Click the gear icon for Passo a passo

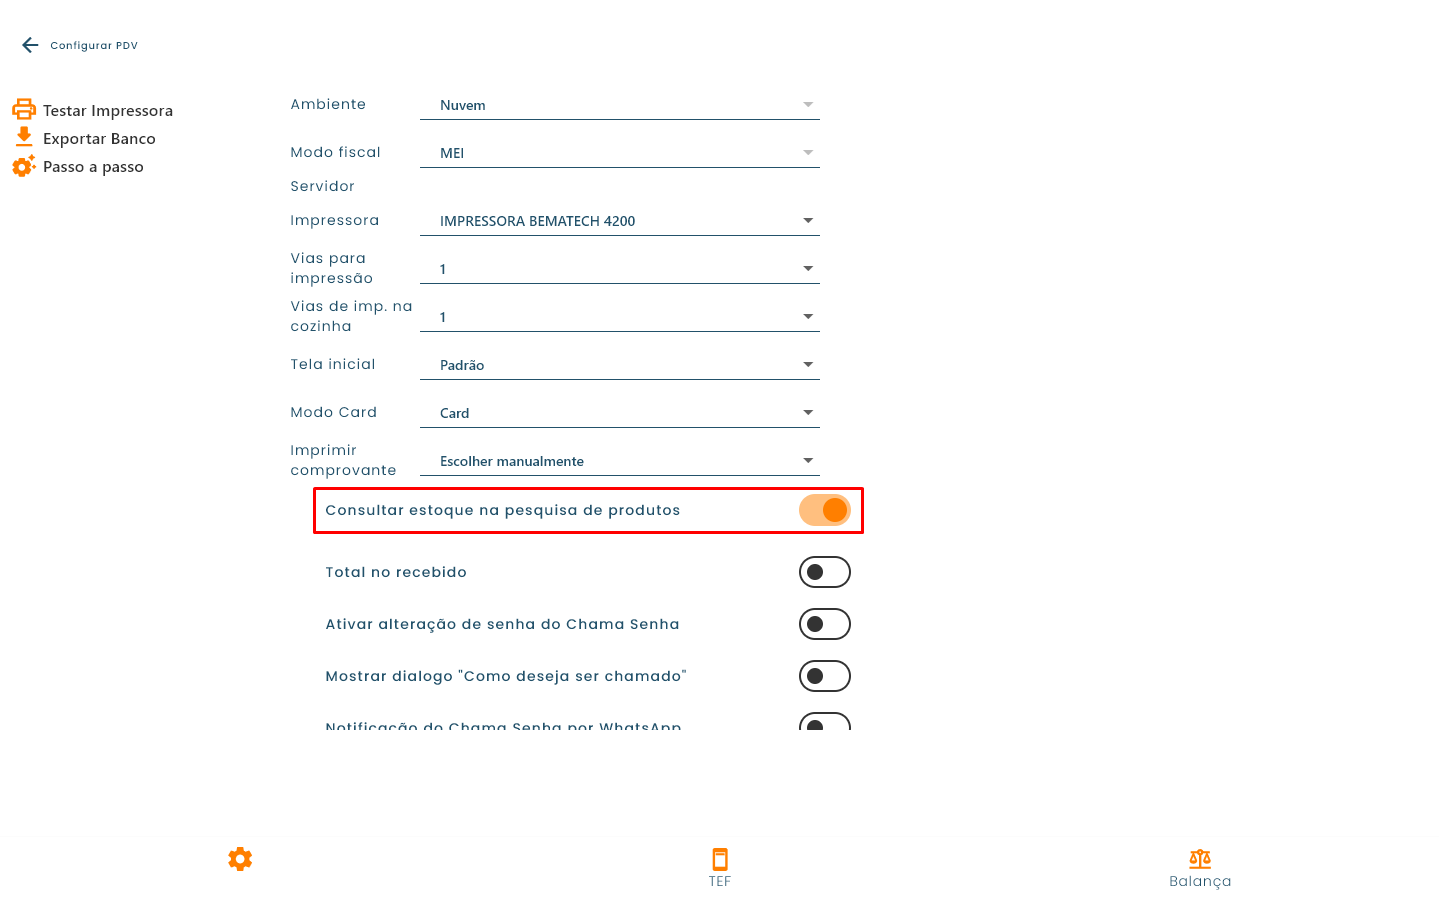click(24, 166)
